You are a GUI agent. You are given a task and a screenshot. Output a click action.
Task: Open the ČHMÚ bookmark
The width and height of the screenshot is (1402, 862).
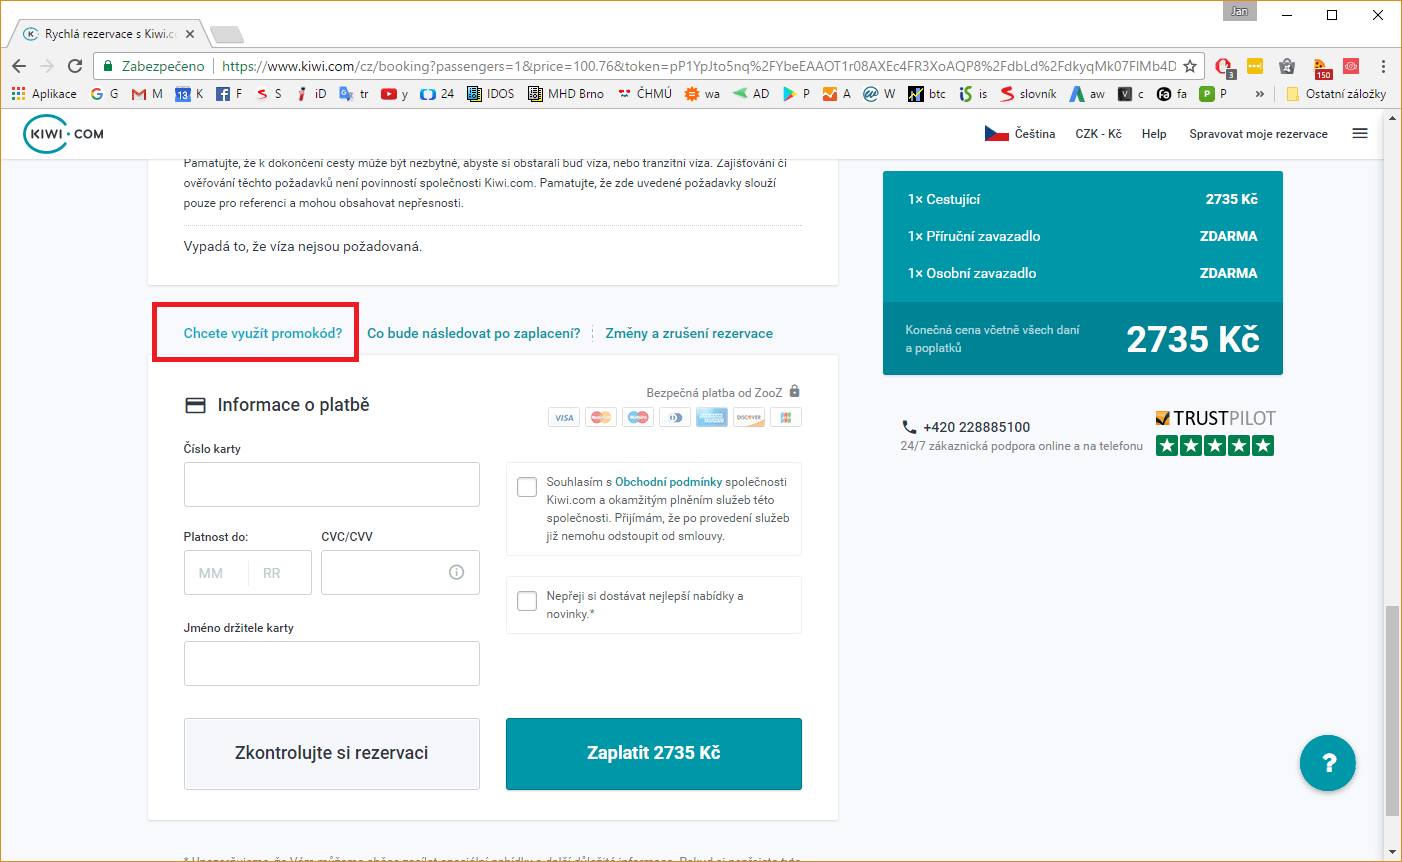pyautogui.click(x=645, y=93)
